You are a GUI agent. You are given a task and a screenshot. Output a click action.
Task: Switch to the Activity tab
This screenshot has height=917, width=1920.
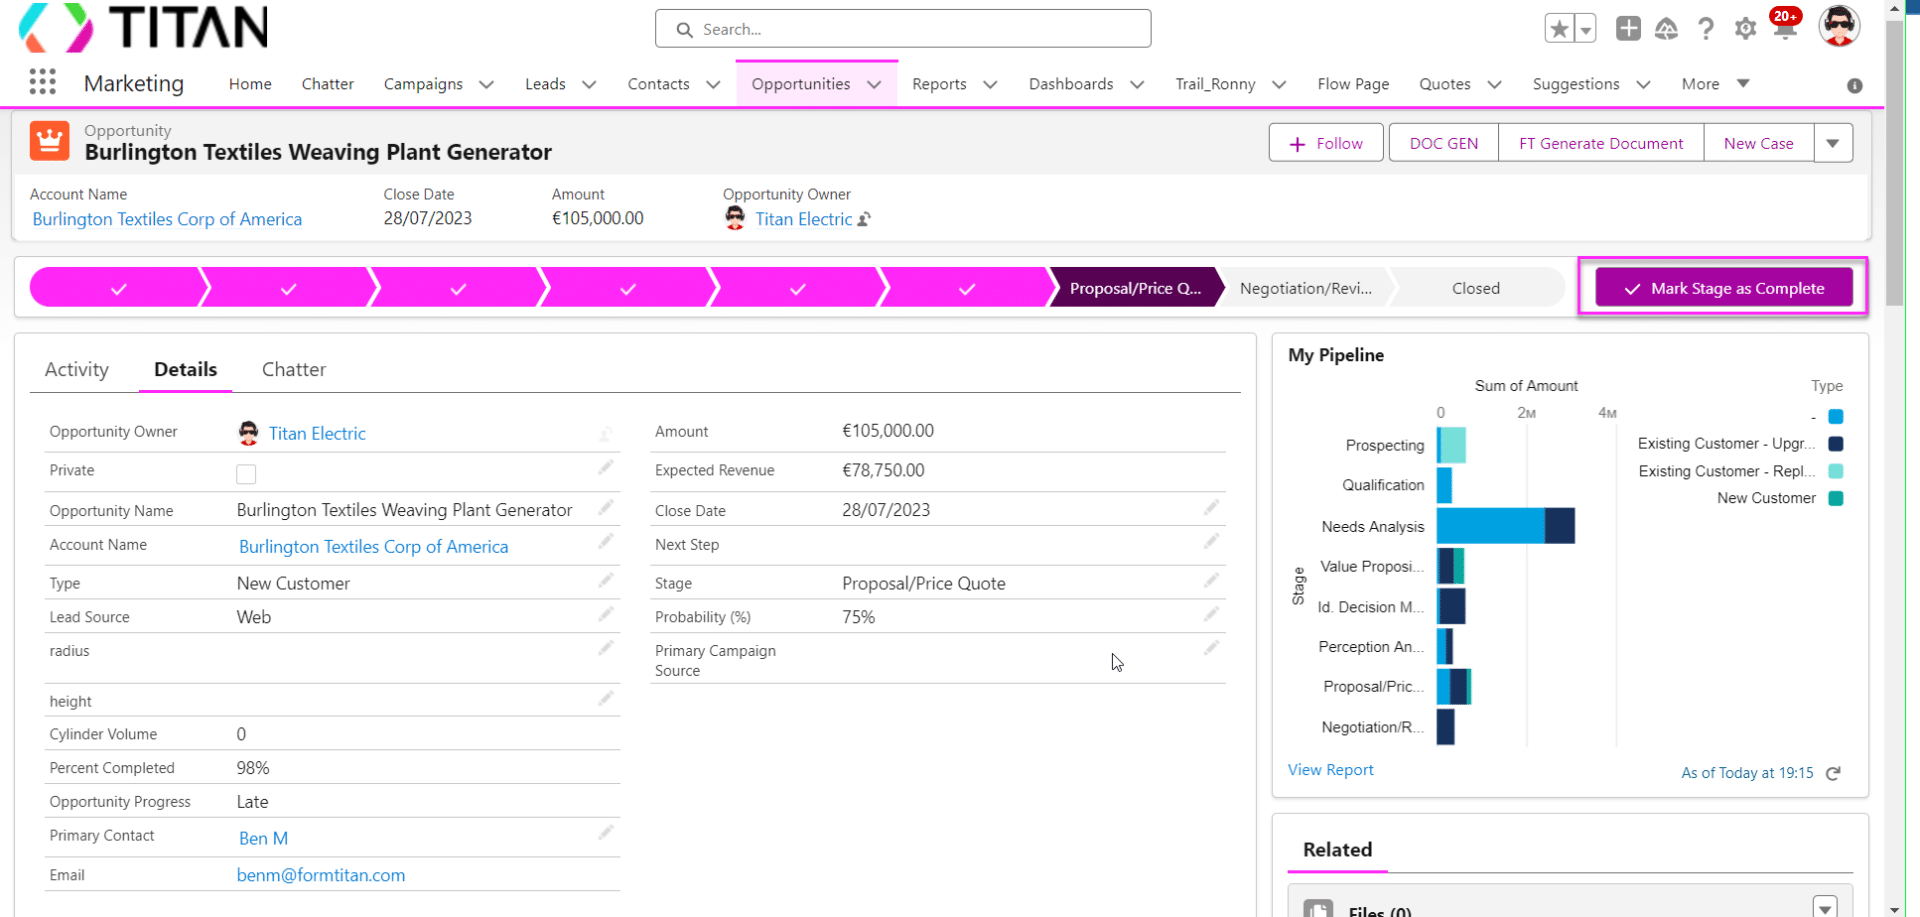[77, 370]
